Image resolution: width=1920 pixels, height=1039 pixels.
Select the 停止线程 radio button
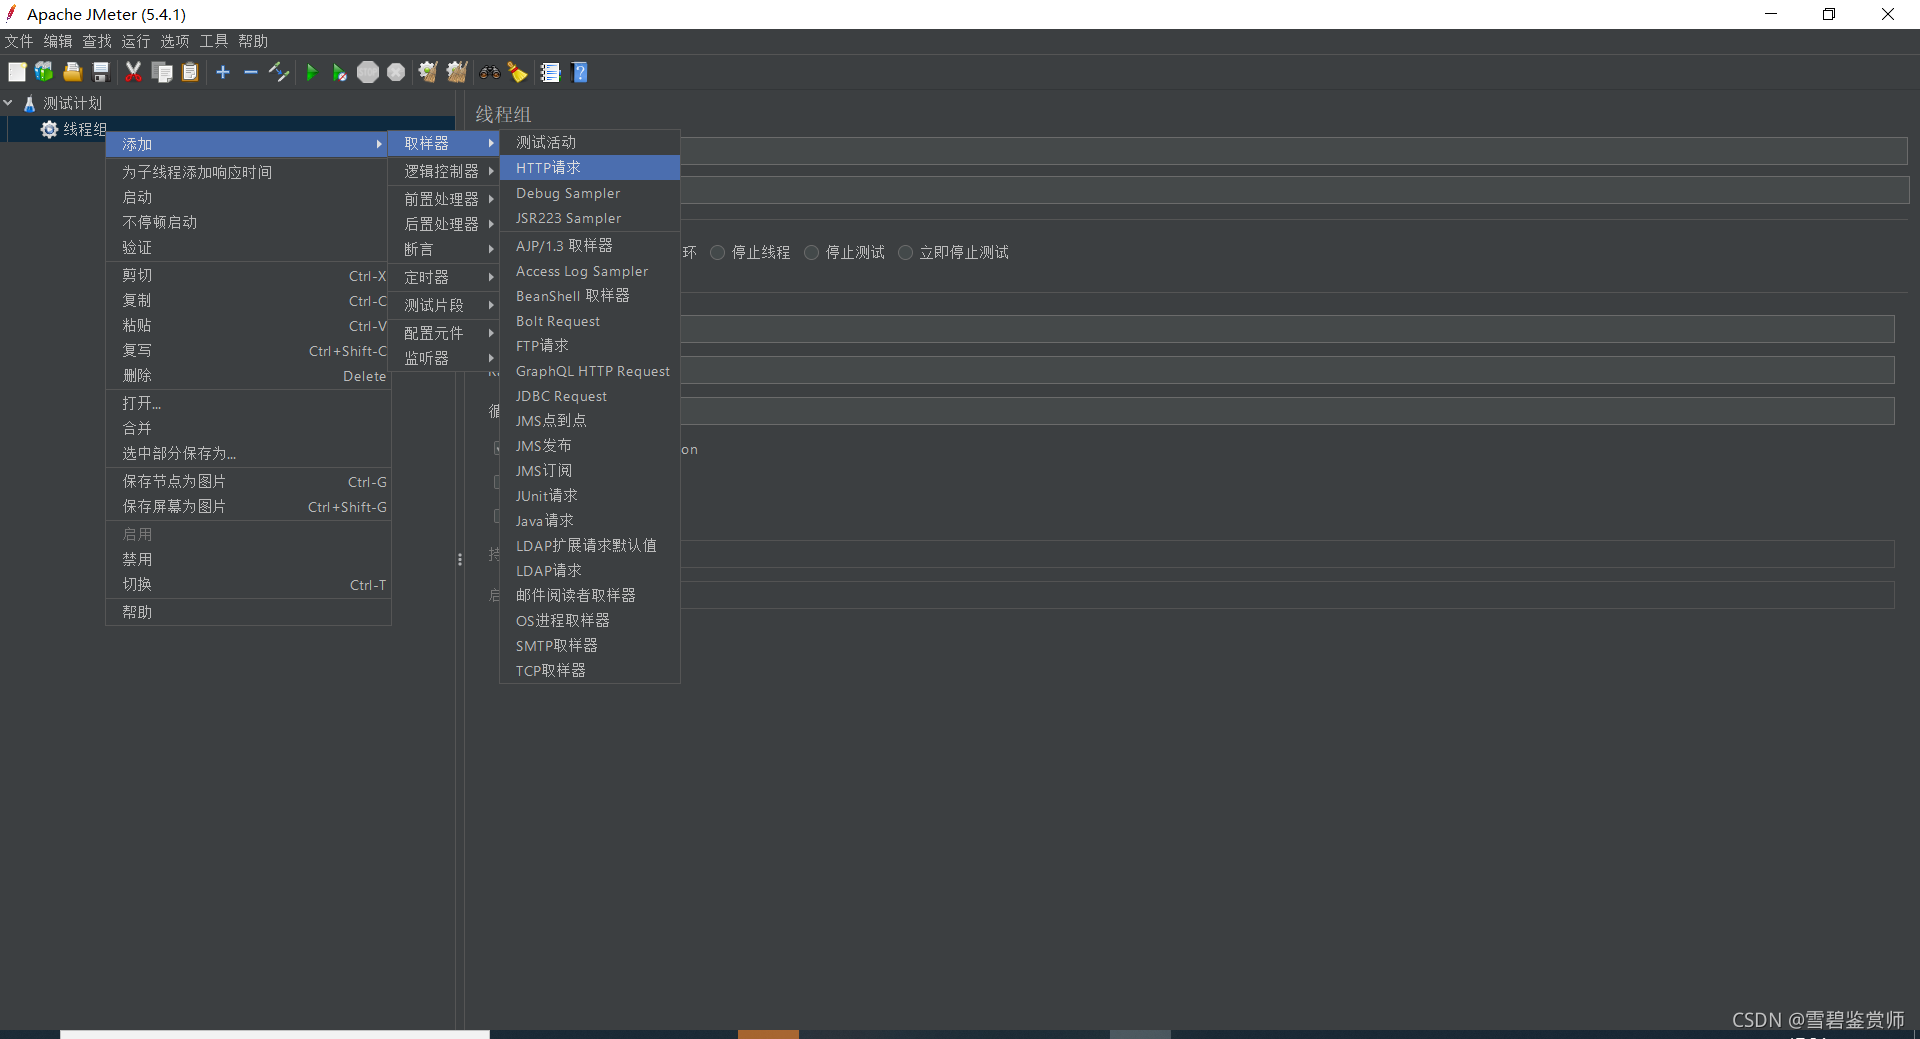pos(717,253)
